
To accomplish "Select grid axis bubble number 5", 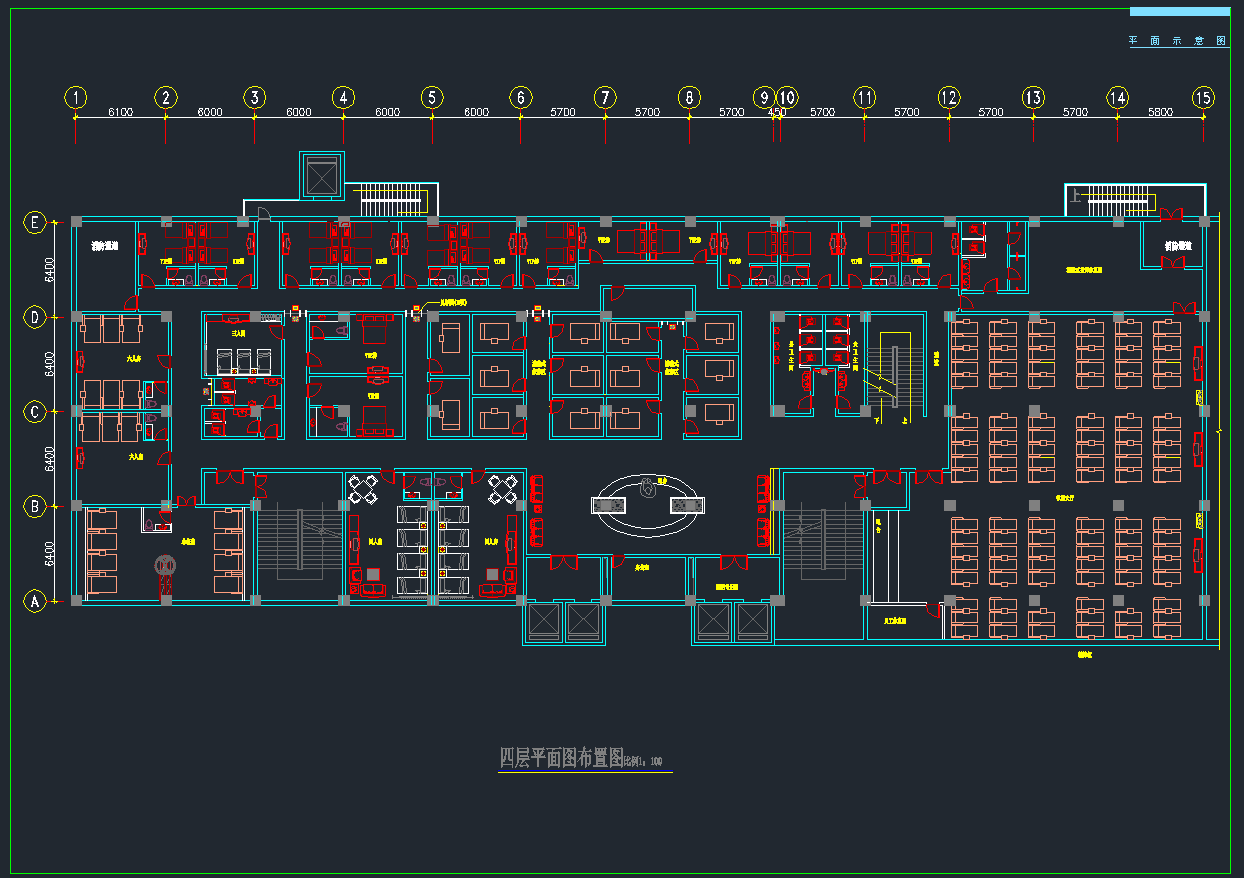I will coord(432,97).
